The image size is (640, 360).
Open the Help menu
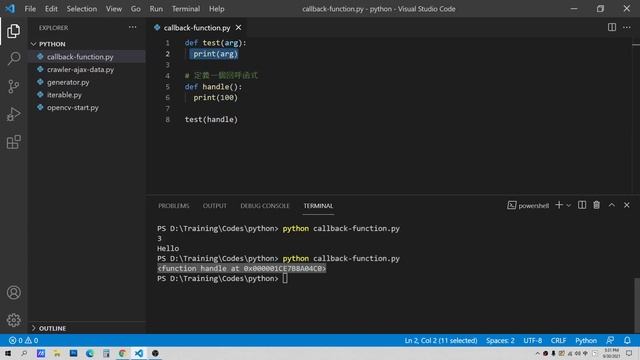click(217, 9)
